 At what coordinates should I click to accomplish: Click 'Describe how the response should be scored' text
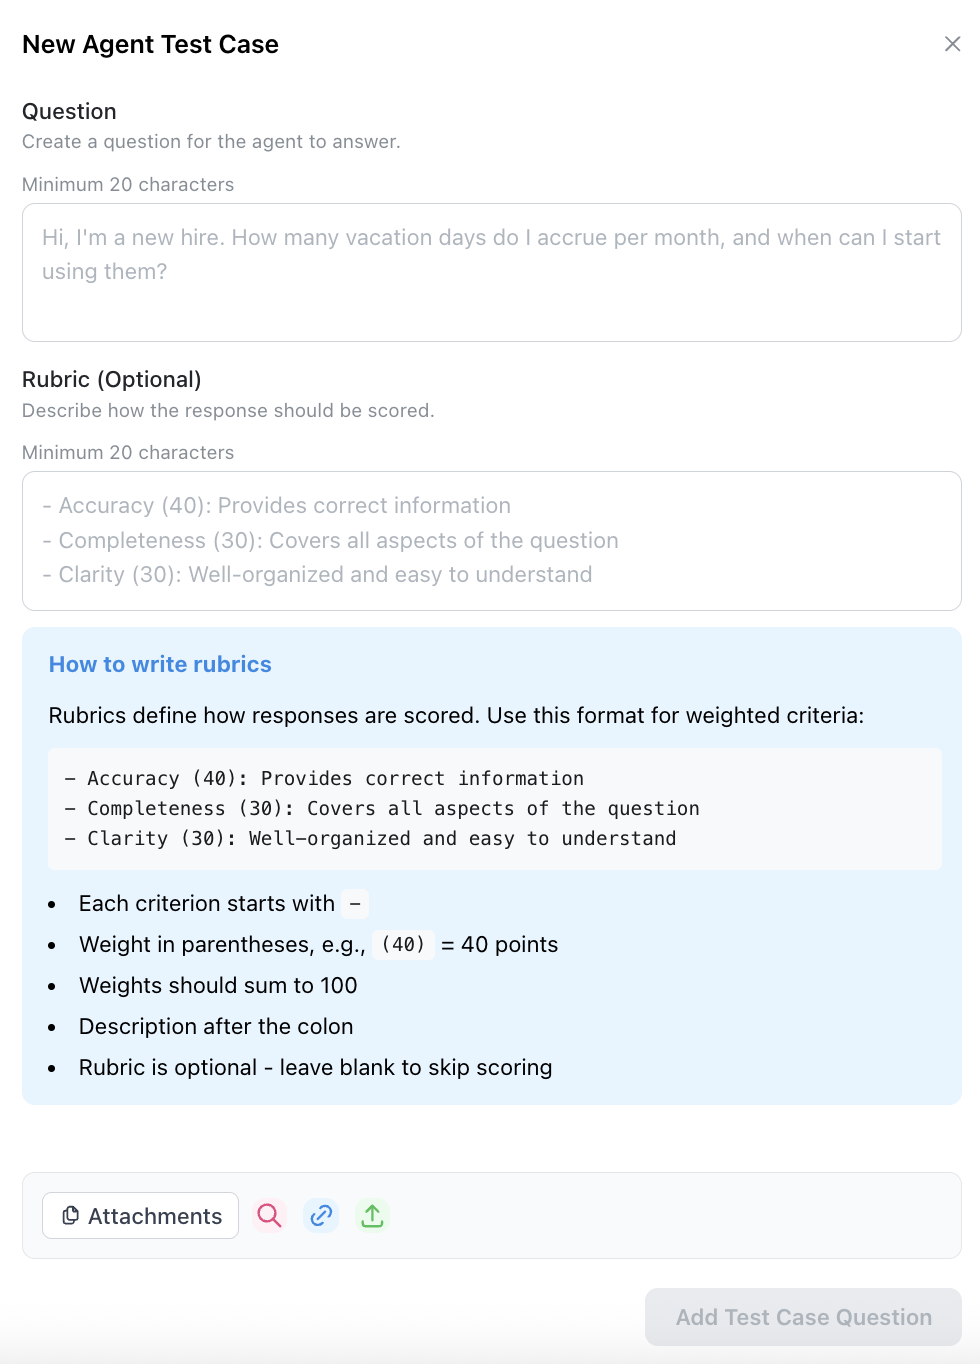click(228, 410)
